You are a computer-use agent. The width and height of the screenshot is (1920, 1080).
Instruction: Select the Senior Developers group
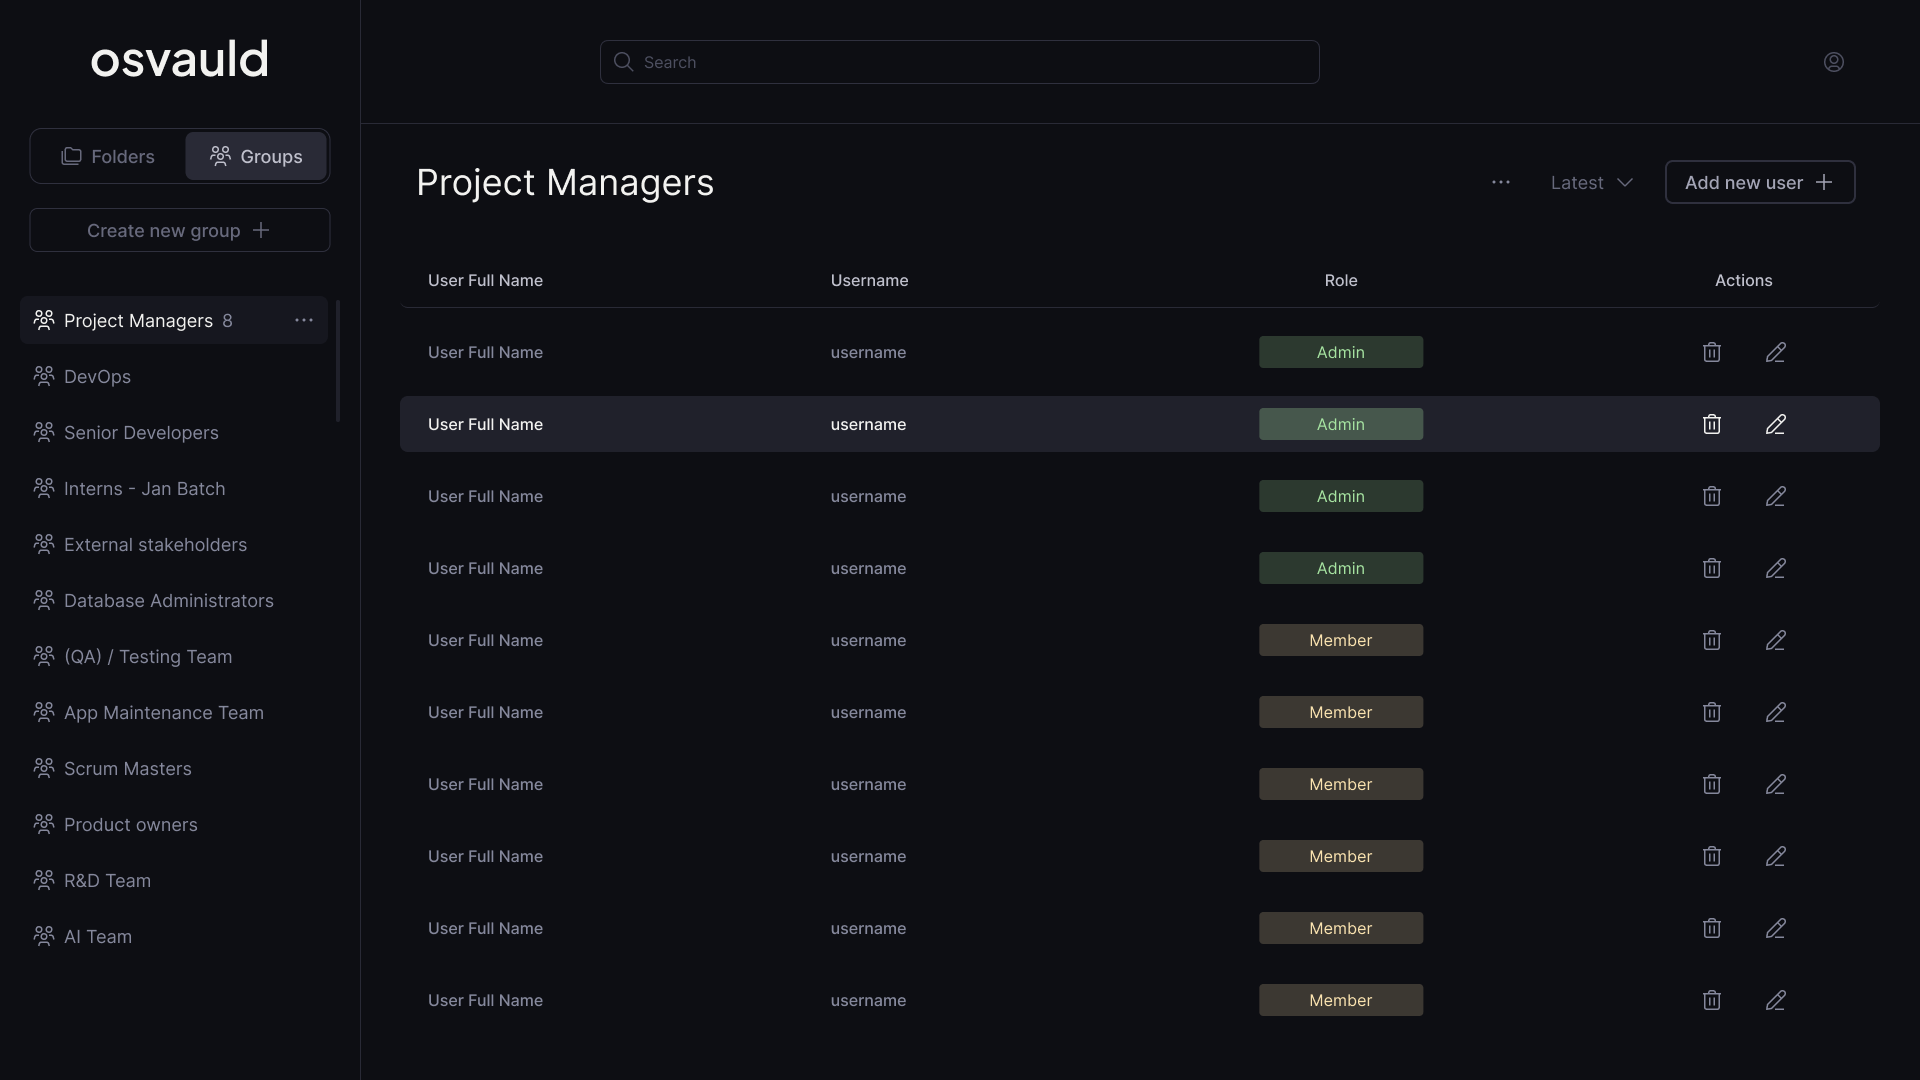point(174,432)
